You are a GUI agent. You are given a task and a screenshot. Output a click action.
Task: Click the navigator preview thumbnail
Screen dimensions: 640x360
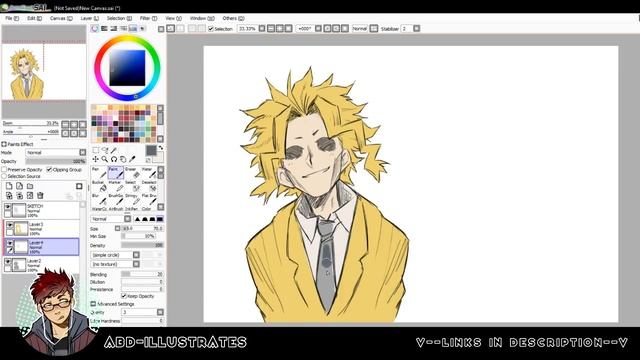point(44,72)
